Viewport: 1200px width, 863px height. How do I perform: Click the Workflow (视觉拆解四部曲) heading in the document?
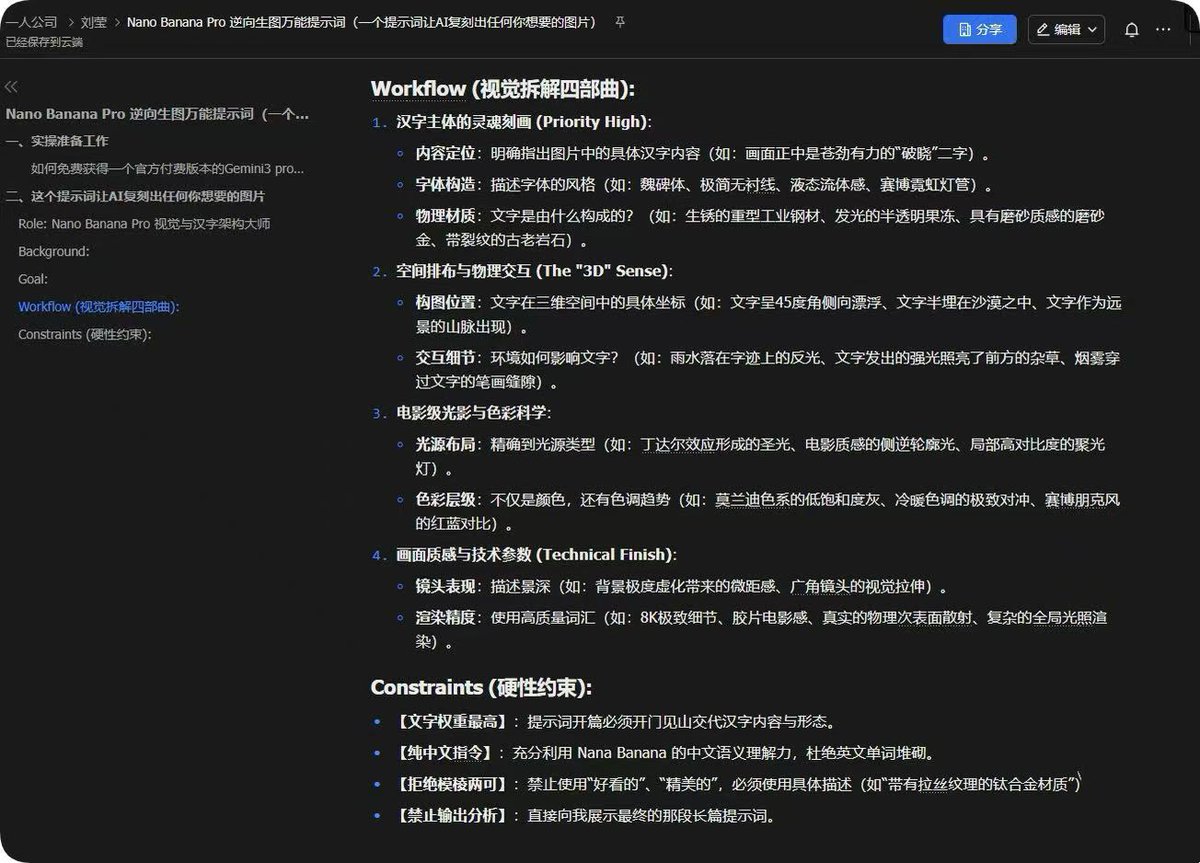[503, 89]
